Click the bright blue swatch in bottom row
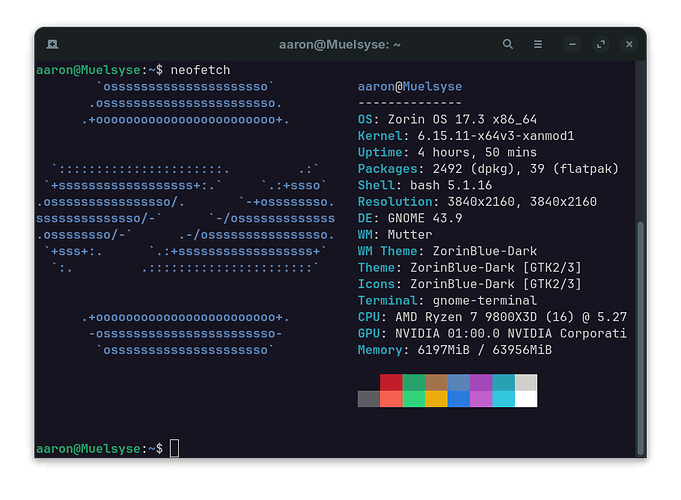This screenshot has width=681, height=500. (459, 399)
